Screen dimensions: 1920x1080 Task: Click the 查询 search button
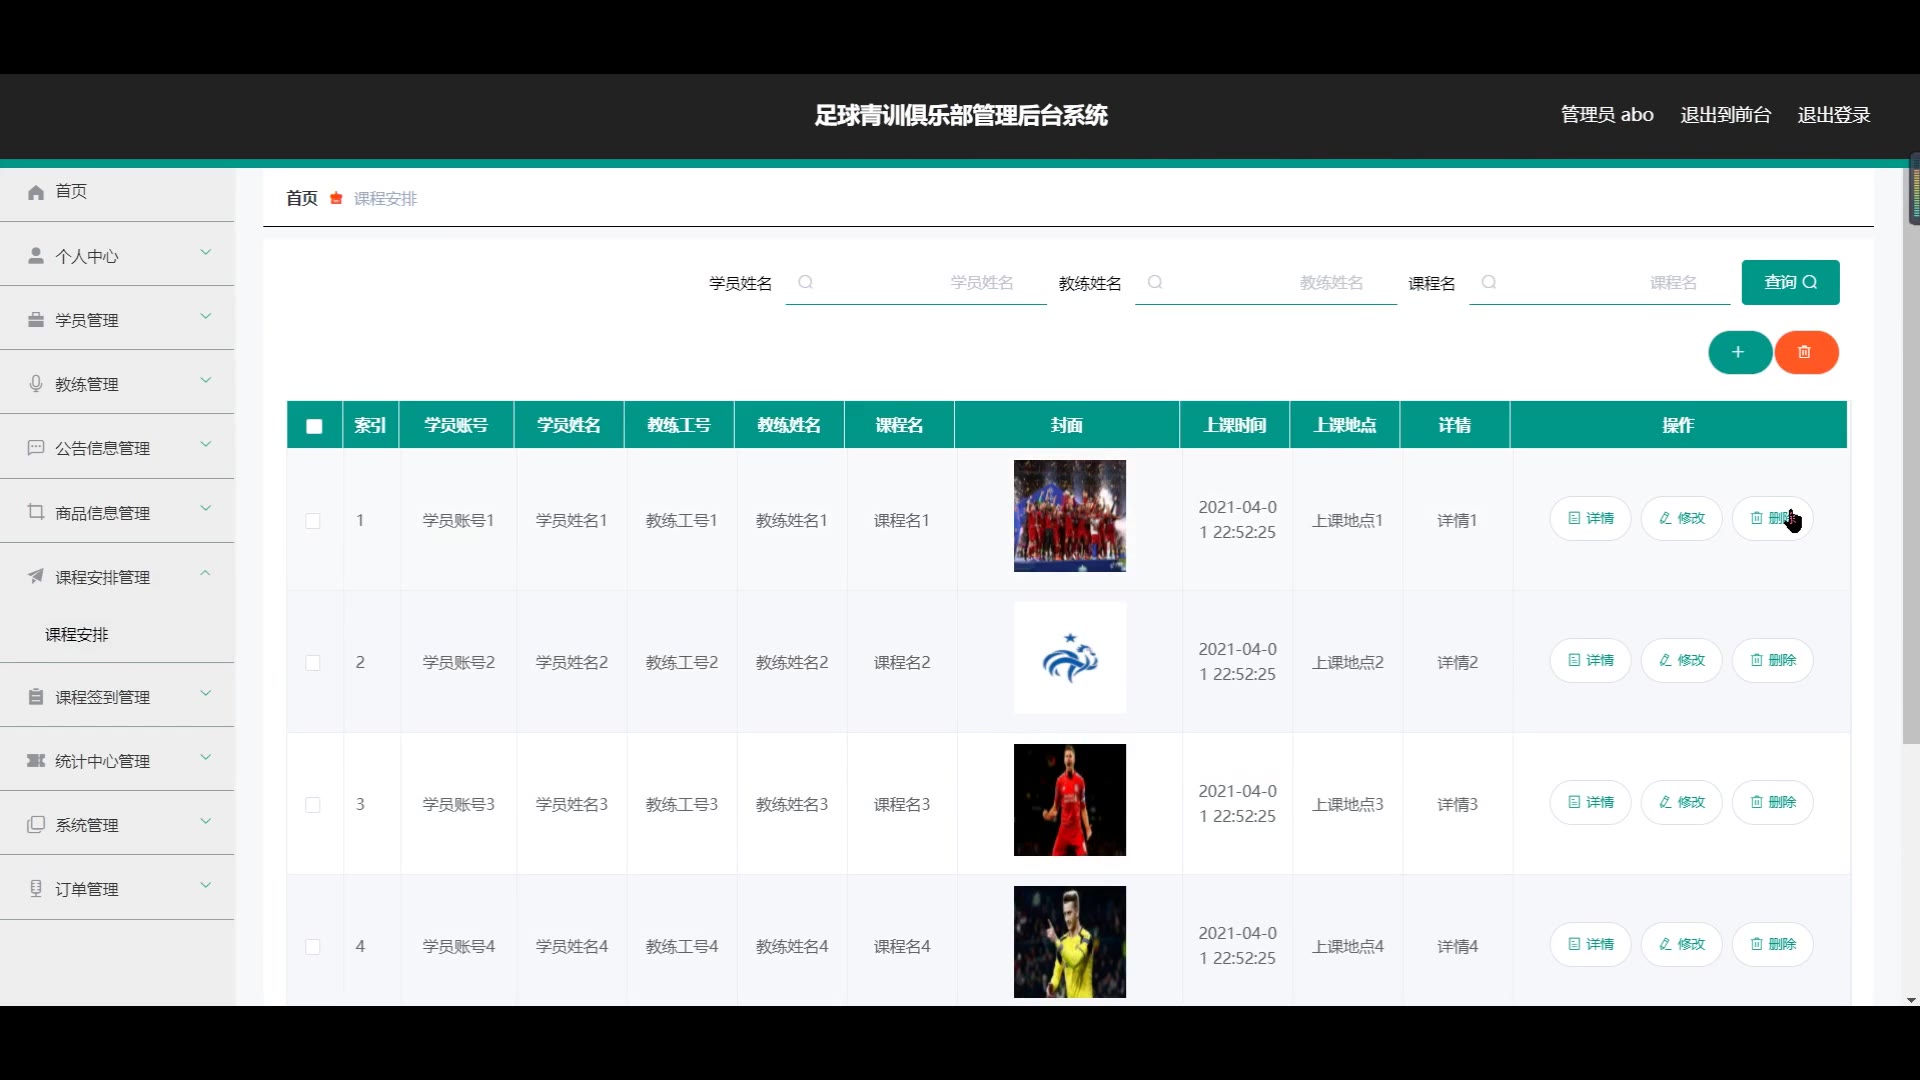pos(1790,283)
